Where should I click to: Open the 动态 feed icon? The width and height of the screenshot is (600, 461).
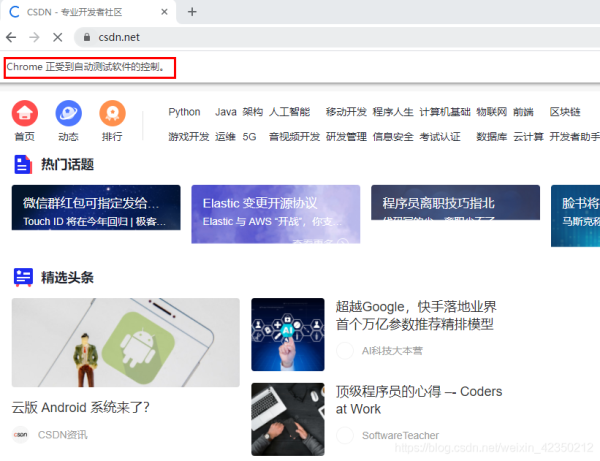(x=68, y=113)
